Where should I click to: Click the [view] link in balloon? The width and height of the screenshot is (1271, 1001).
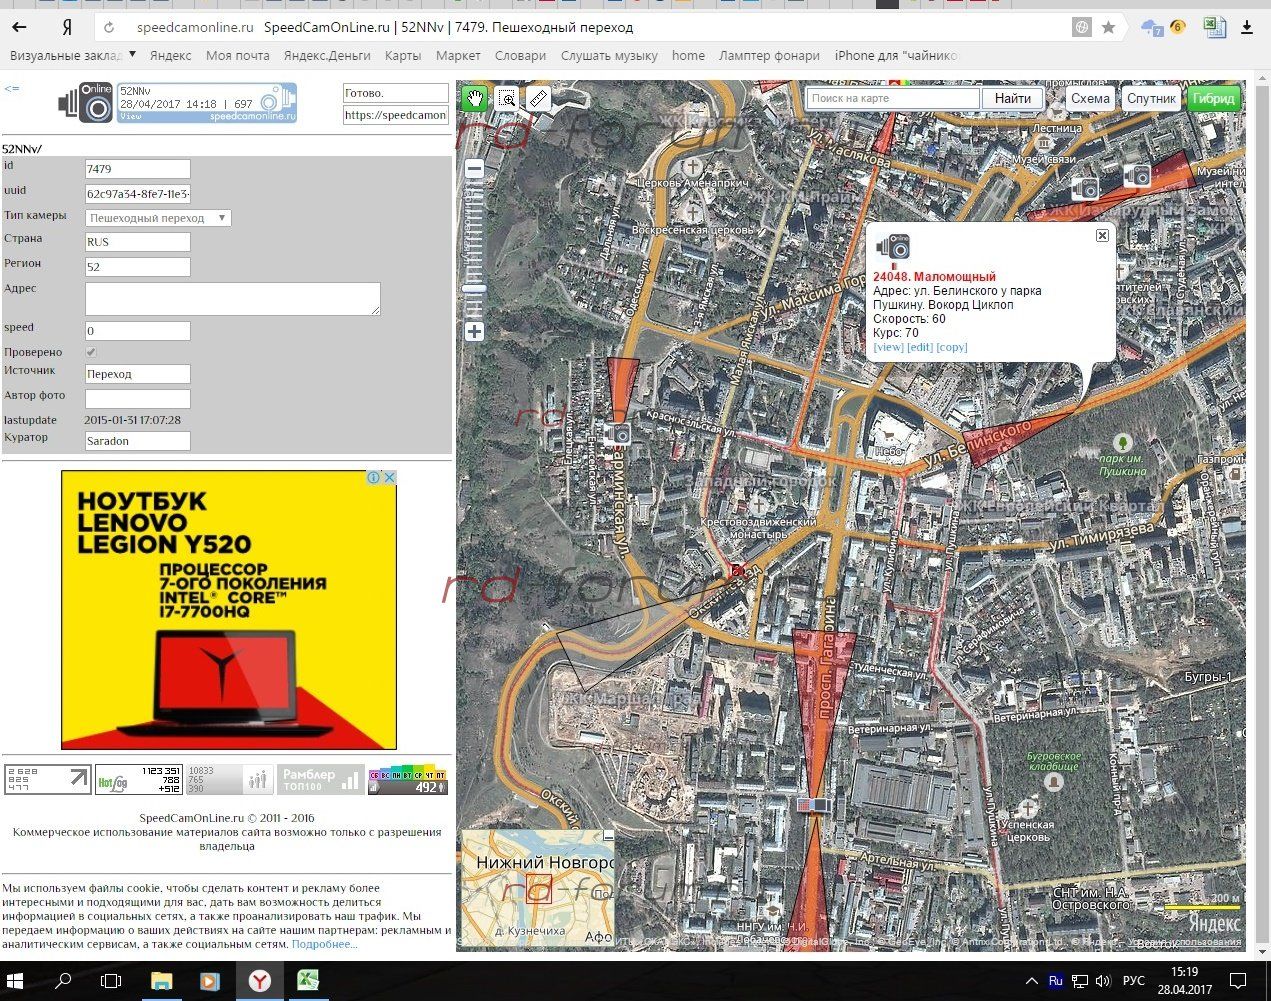(x=888, y=347)
